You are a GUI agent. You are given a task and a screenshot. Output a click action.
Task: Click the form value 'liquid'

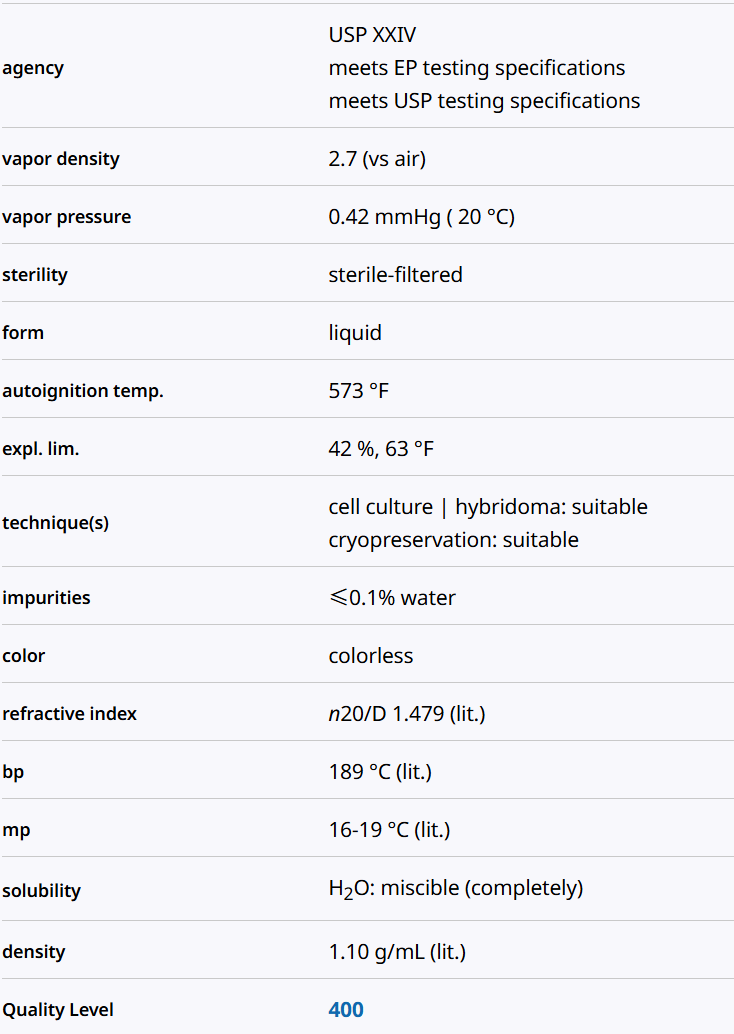(x=355, y=333)
